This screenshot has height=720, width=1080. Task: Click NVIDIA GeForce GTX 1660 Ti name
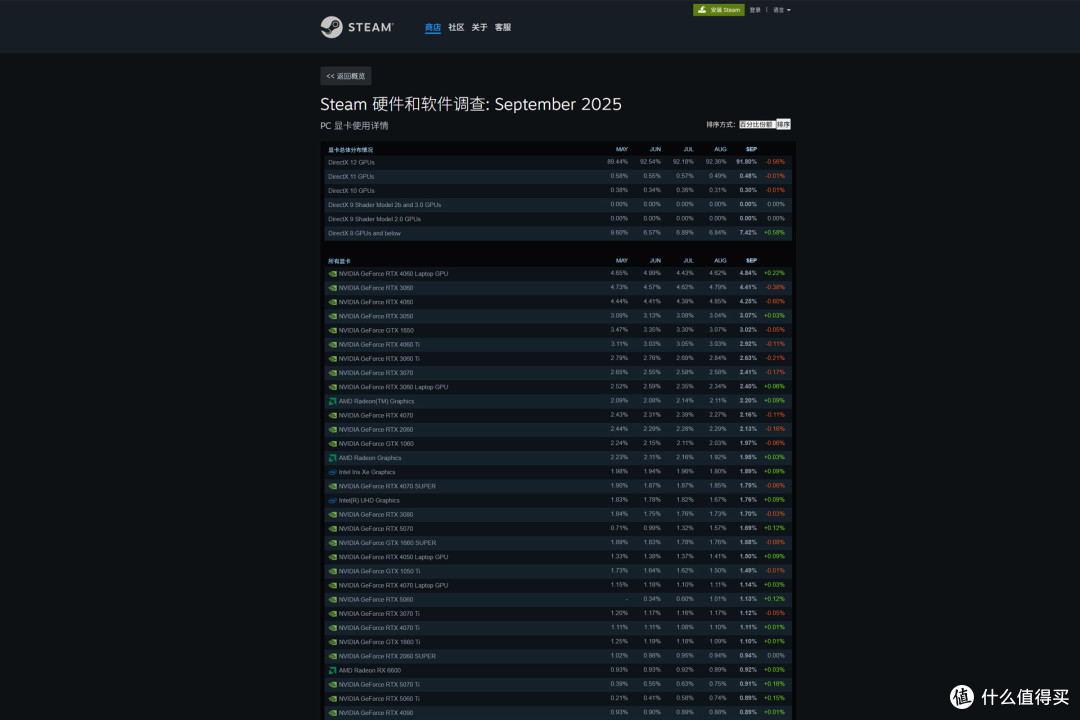coord(380,641)
